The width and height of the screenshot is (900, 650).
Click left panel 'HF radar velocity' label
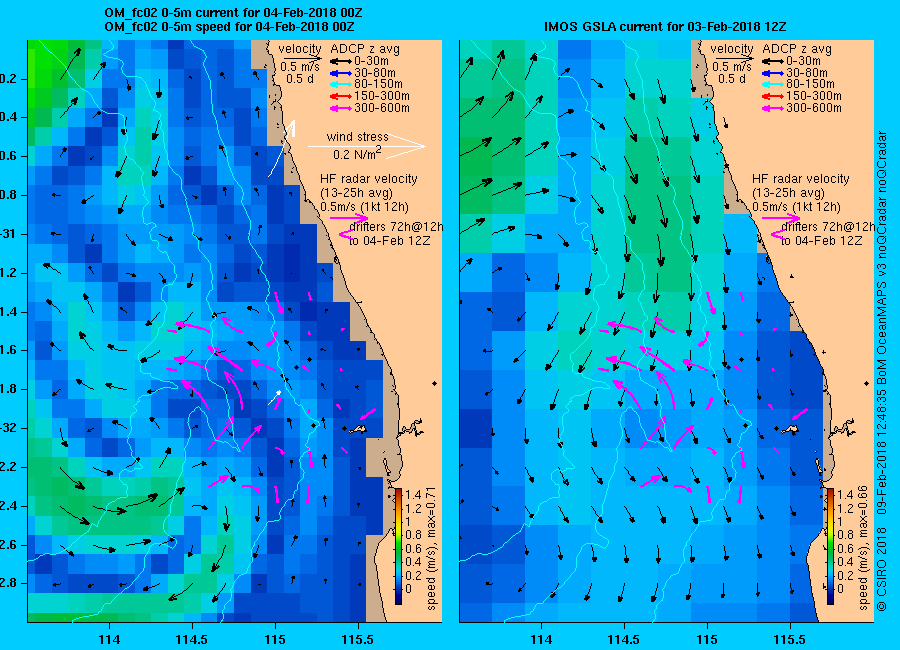(368, 179)
